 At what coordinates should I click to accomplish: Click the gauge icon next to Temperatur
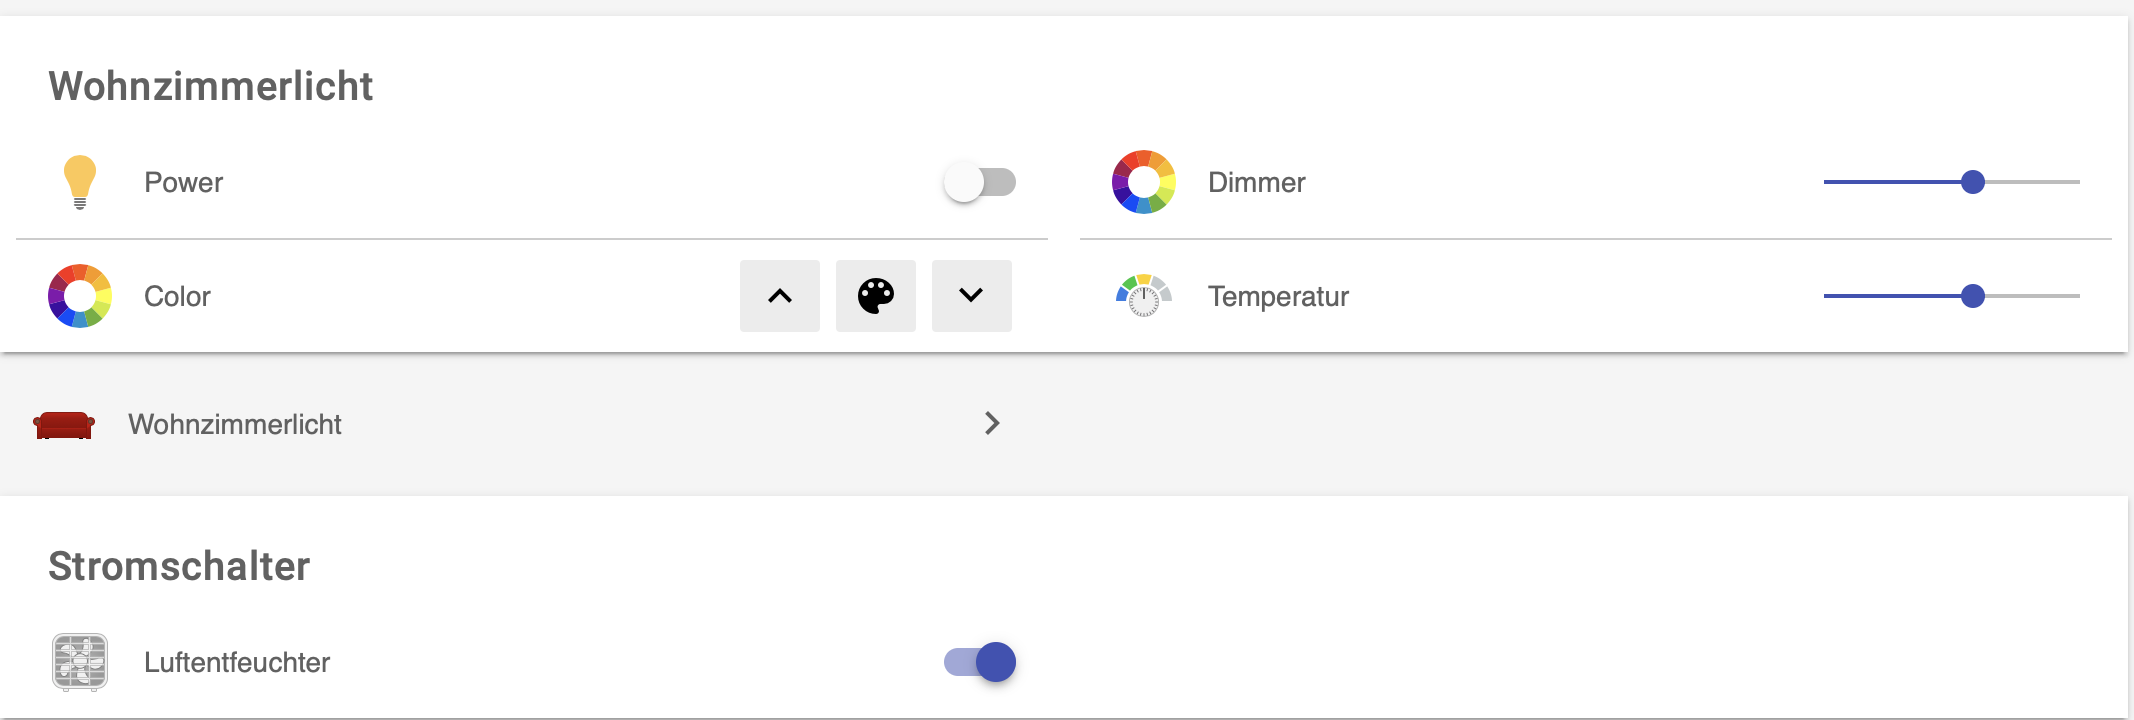click(x=1144, y=296)
